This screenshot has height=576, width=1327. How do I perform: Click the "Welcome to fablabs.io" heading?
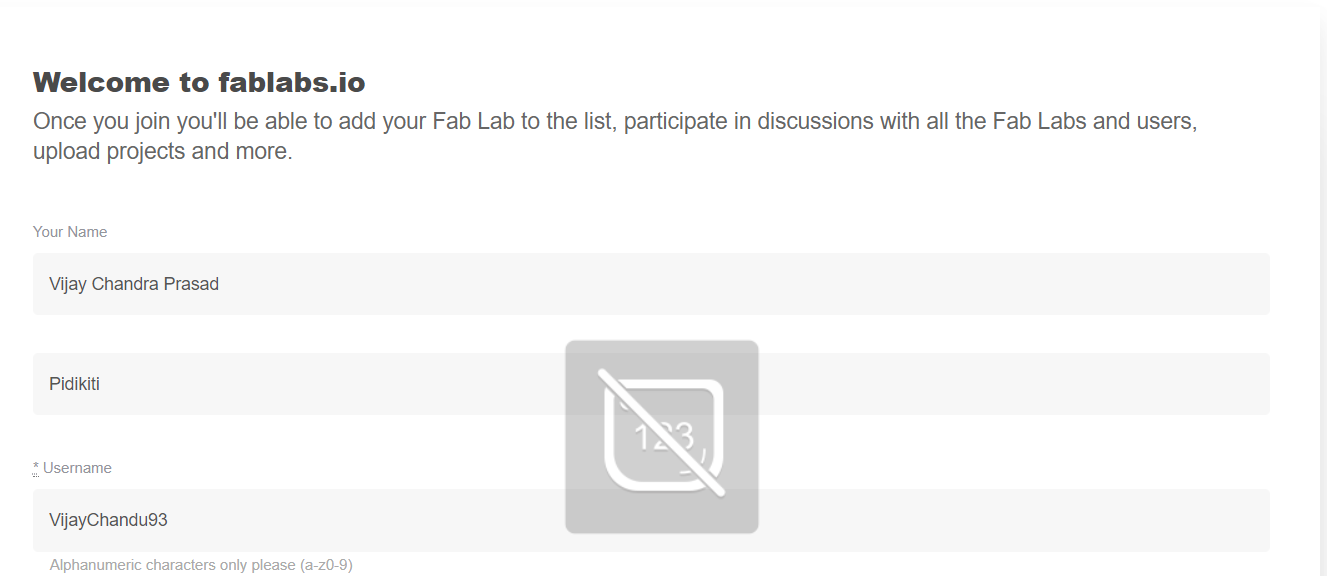click(199, 81)
